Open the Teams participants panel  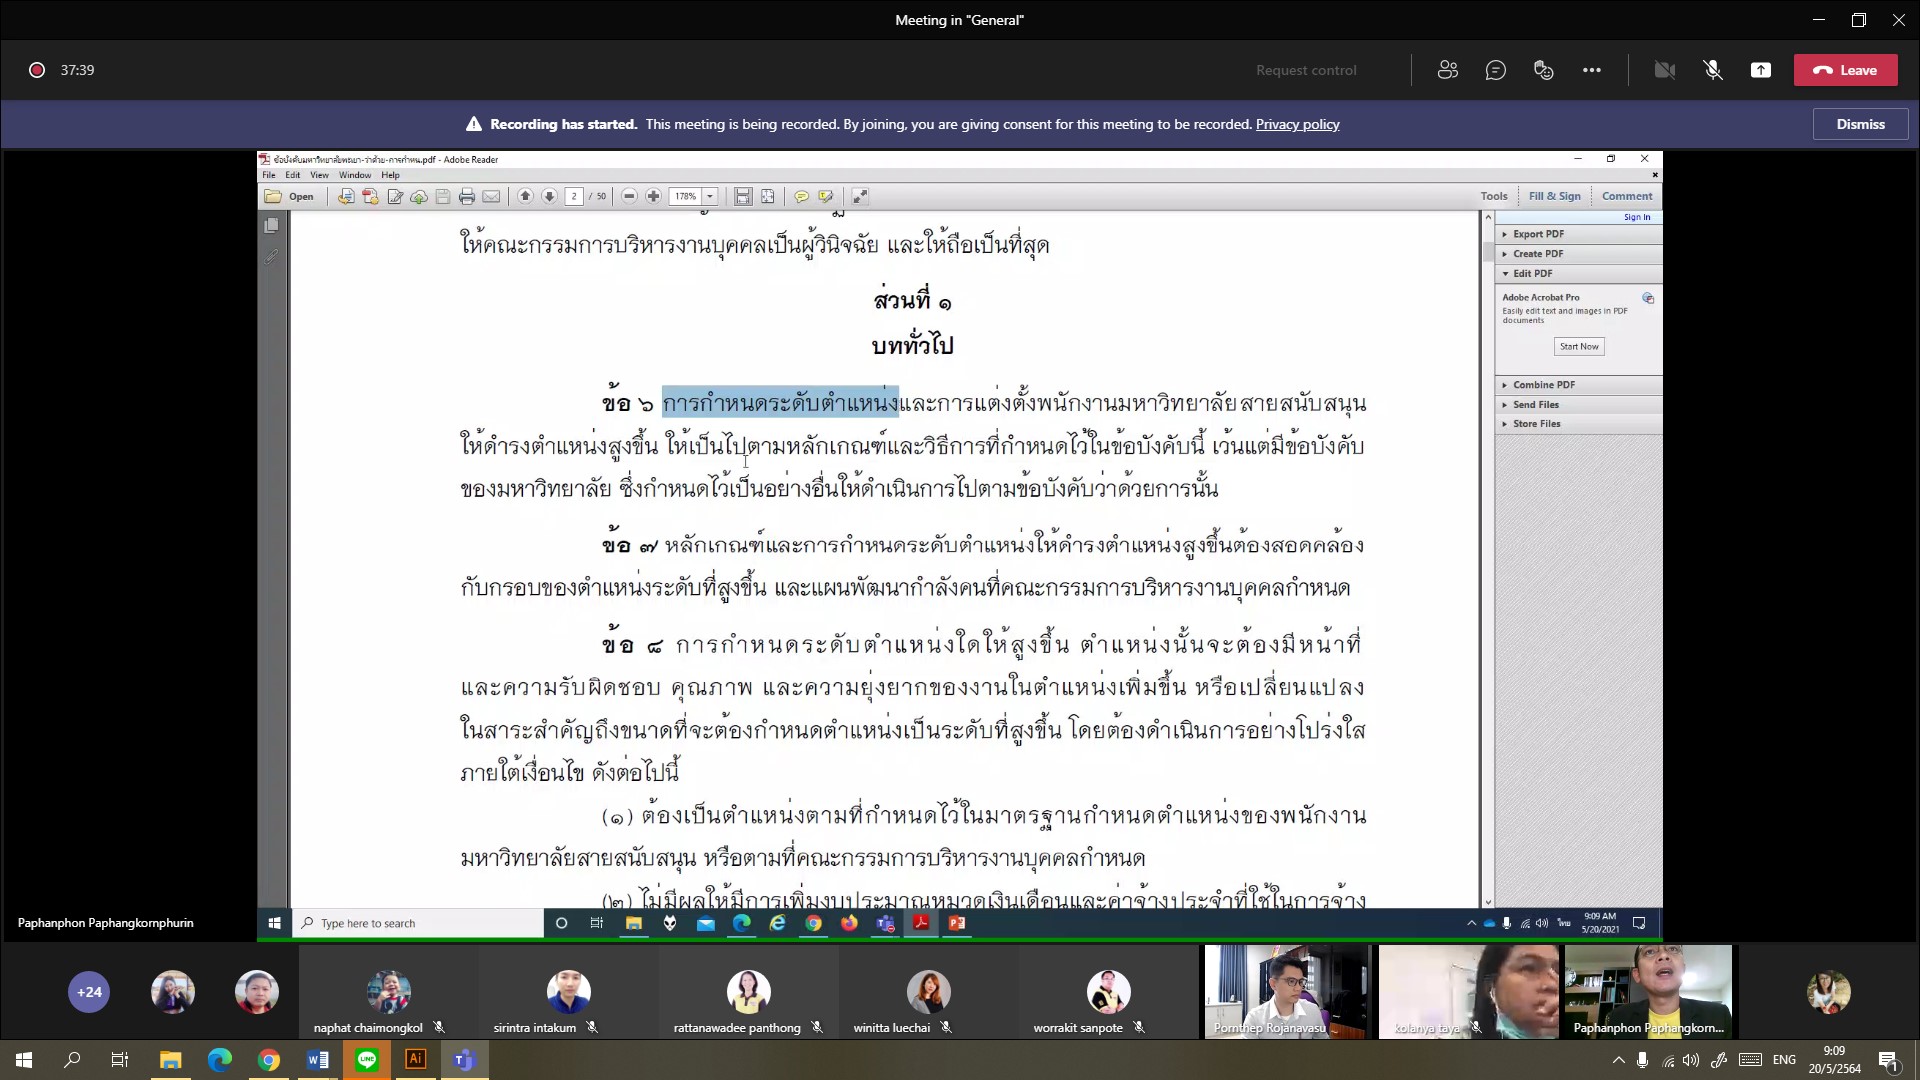(1447, 70)
